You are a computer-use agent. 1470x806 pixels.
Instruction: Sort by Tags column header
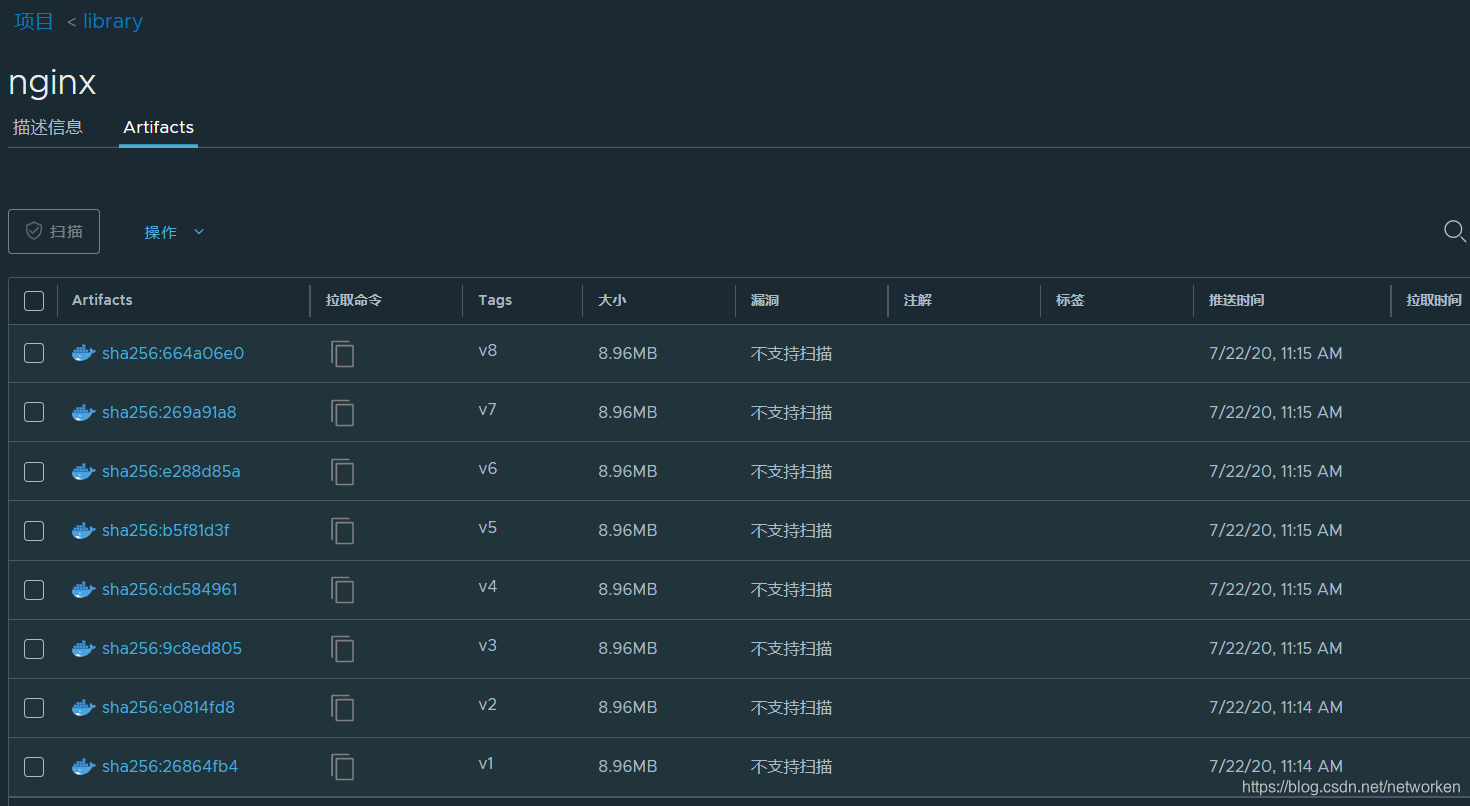(495, 300)
